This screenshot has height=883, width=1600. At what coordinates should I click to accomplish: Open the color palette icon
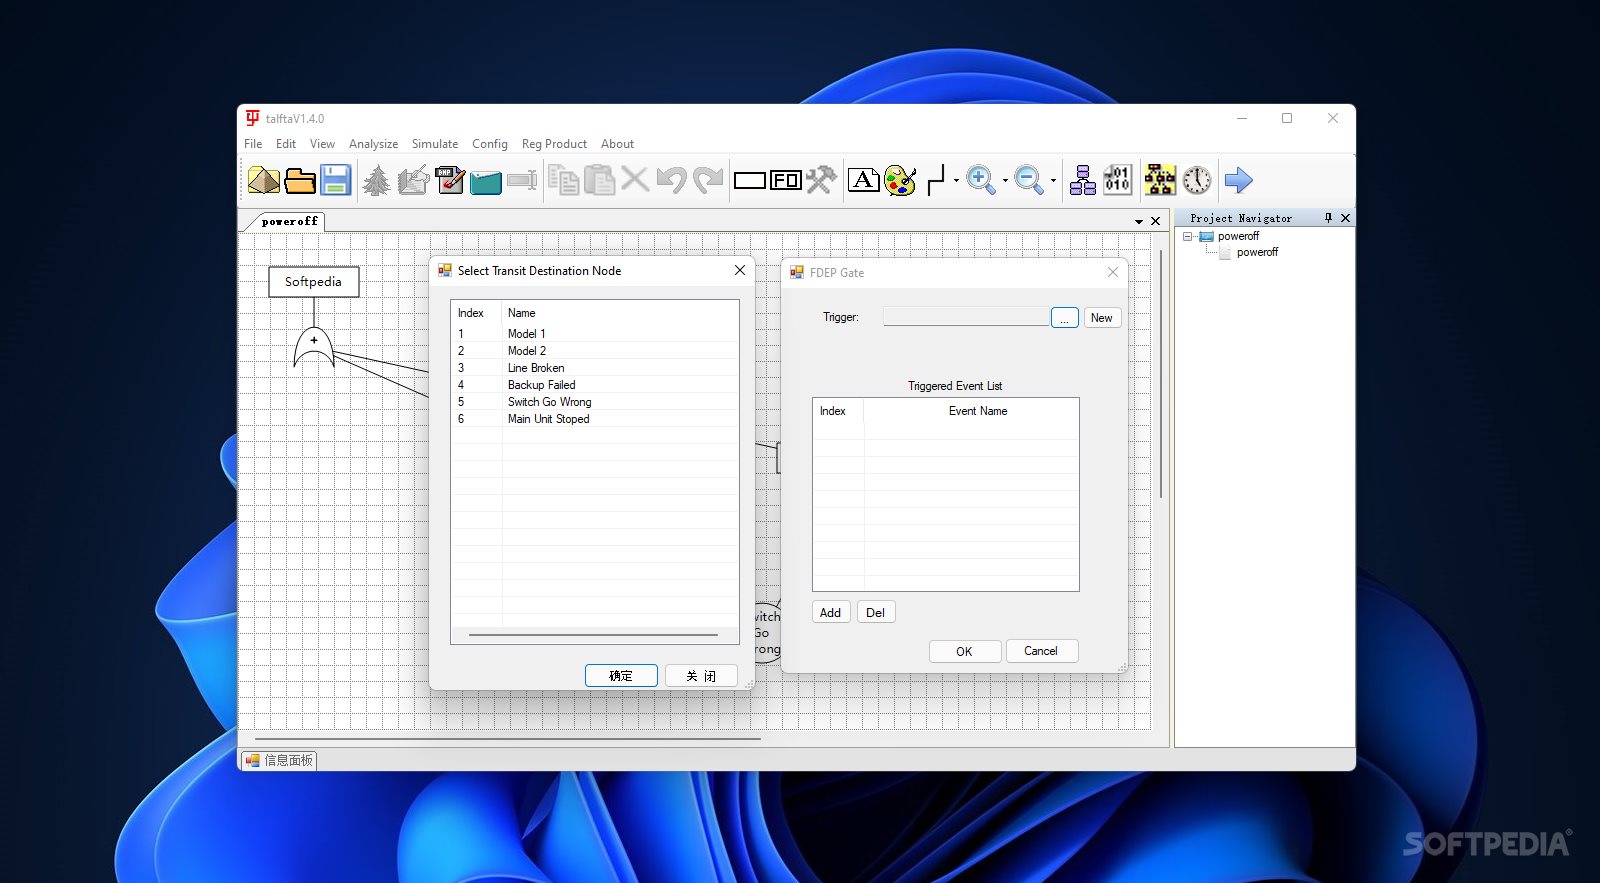click(900, 180)
